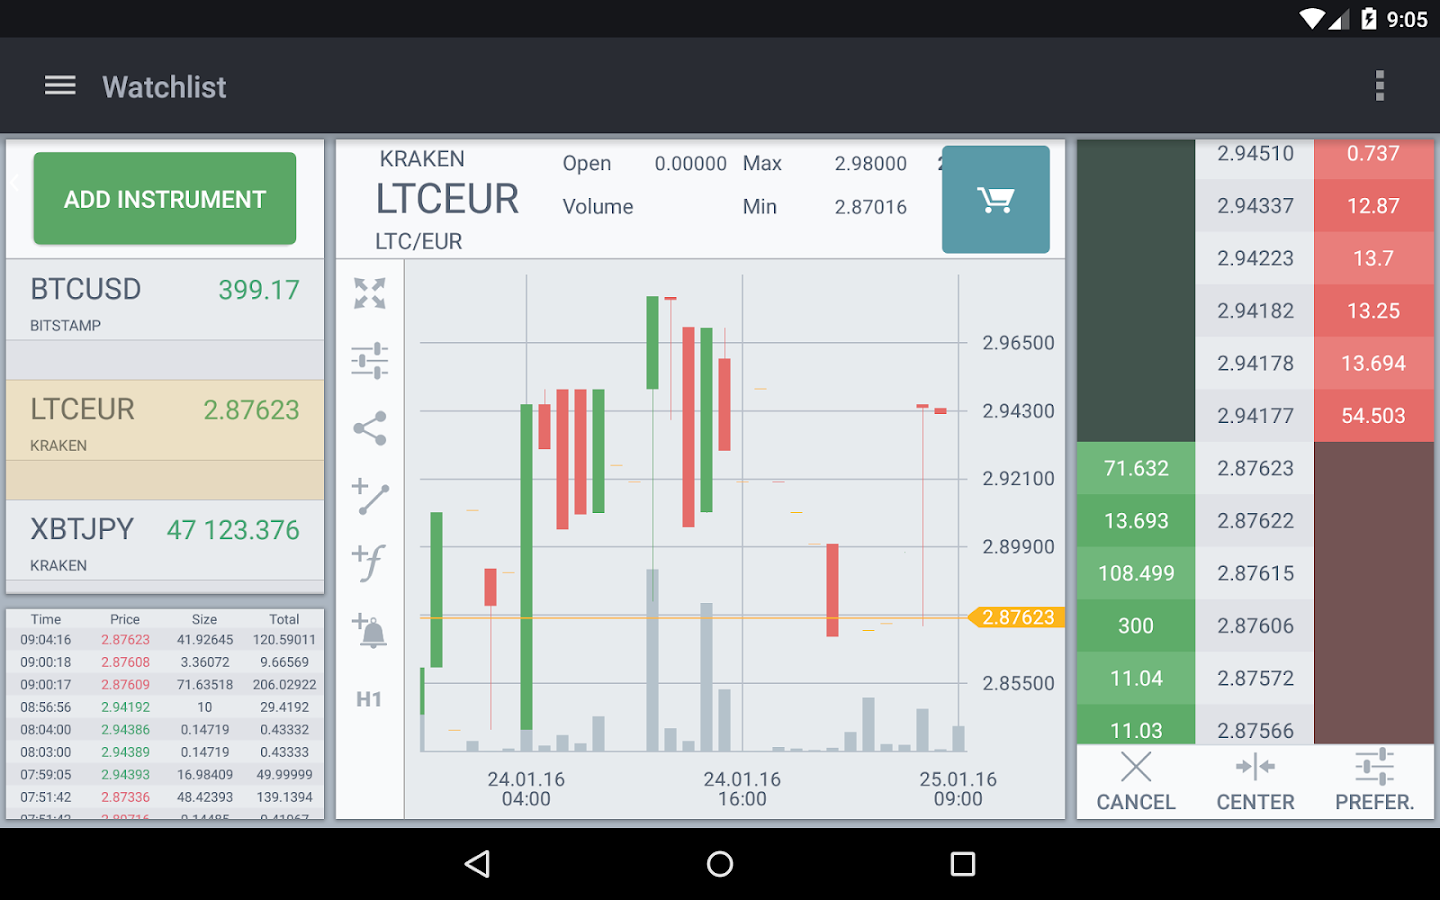Tap the Wi-Fi status icon
The image size is (1440, 900).
1312,19
